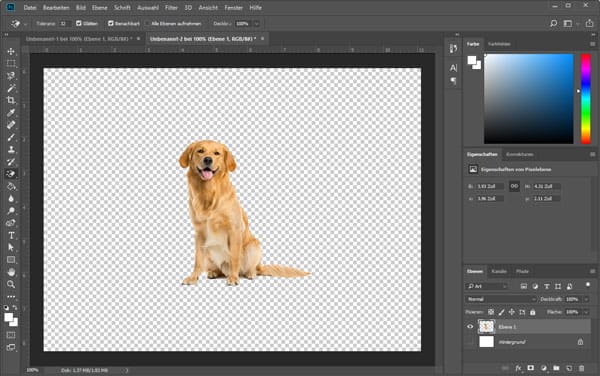Switch to the Kanäle tab
600x376 pixels.
(499, 271)
